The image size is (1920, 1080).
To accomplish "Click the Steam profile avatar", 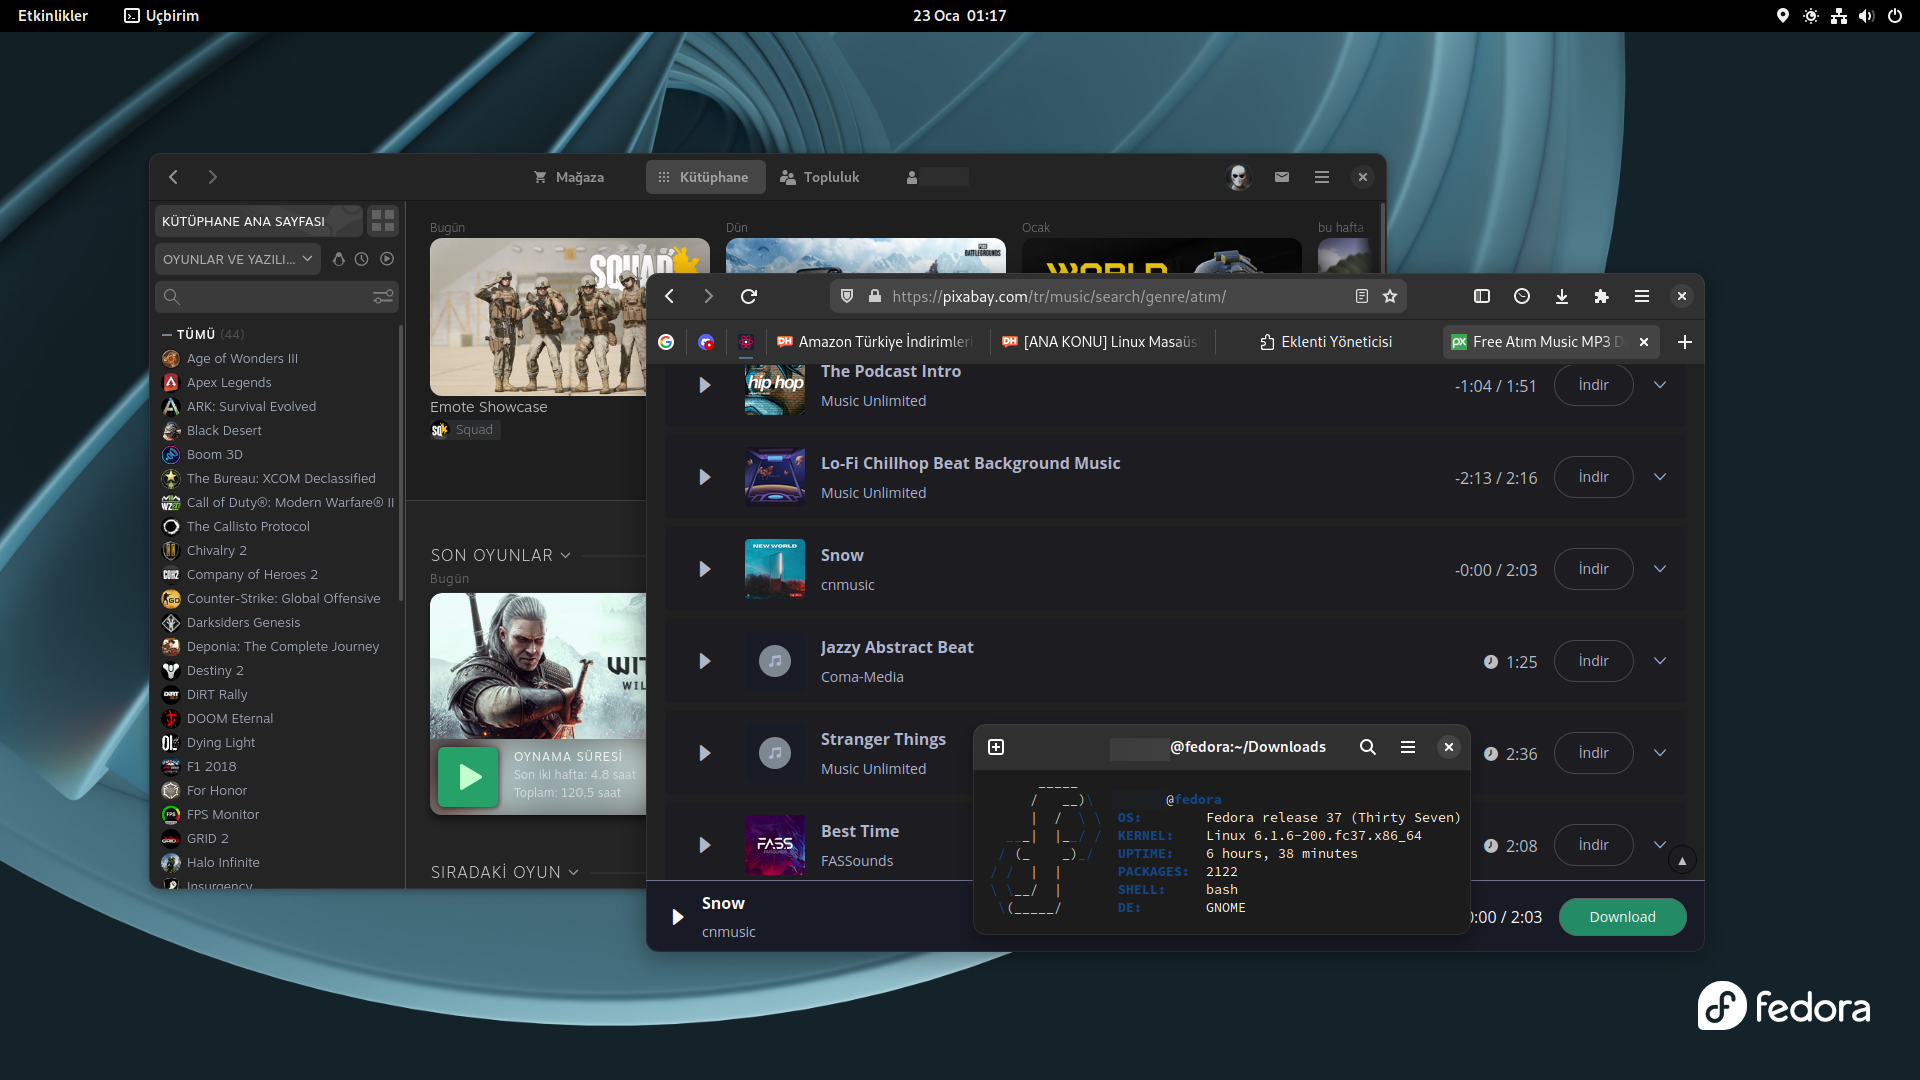I will 1239,177.
